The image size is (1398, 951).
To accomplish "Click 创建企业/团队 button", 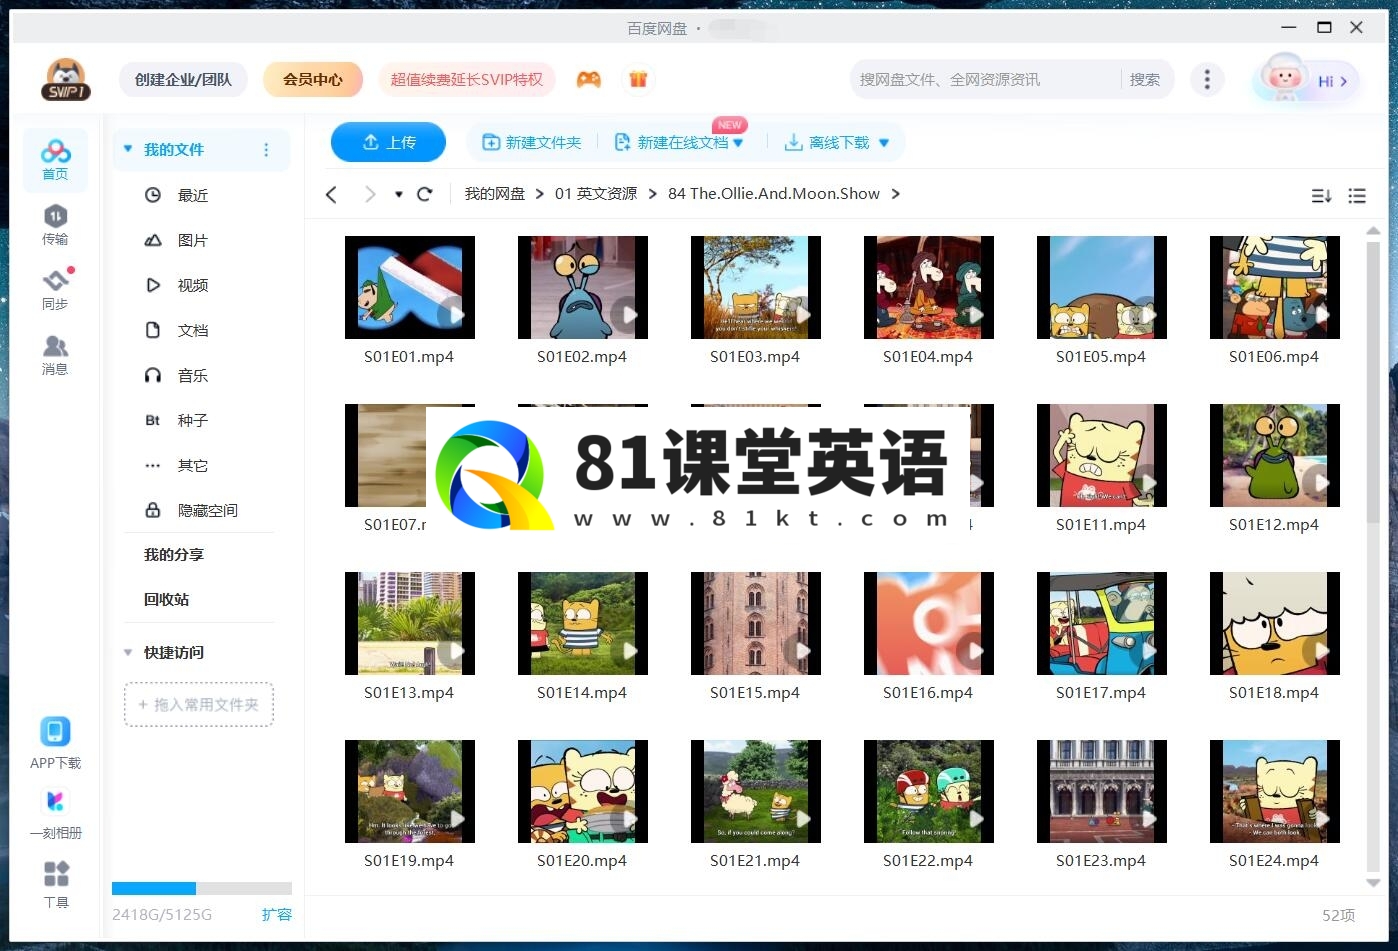I will tap(183, 79).
